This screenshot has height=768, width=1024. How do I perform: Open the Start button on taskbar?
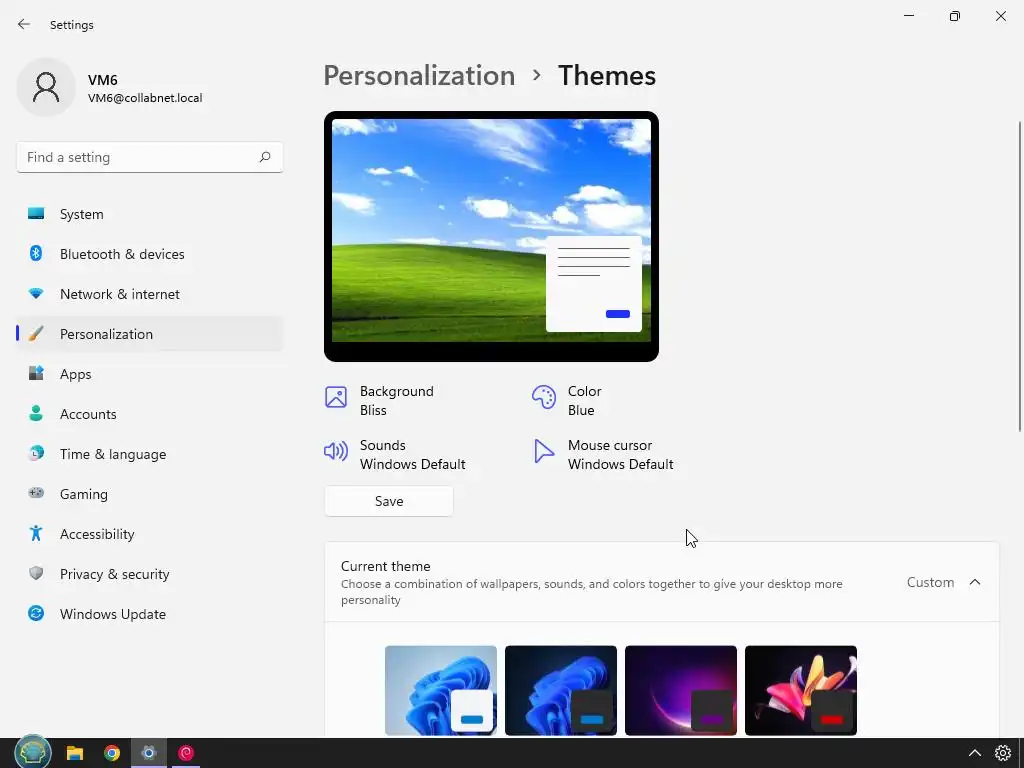click(33, 753)
